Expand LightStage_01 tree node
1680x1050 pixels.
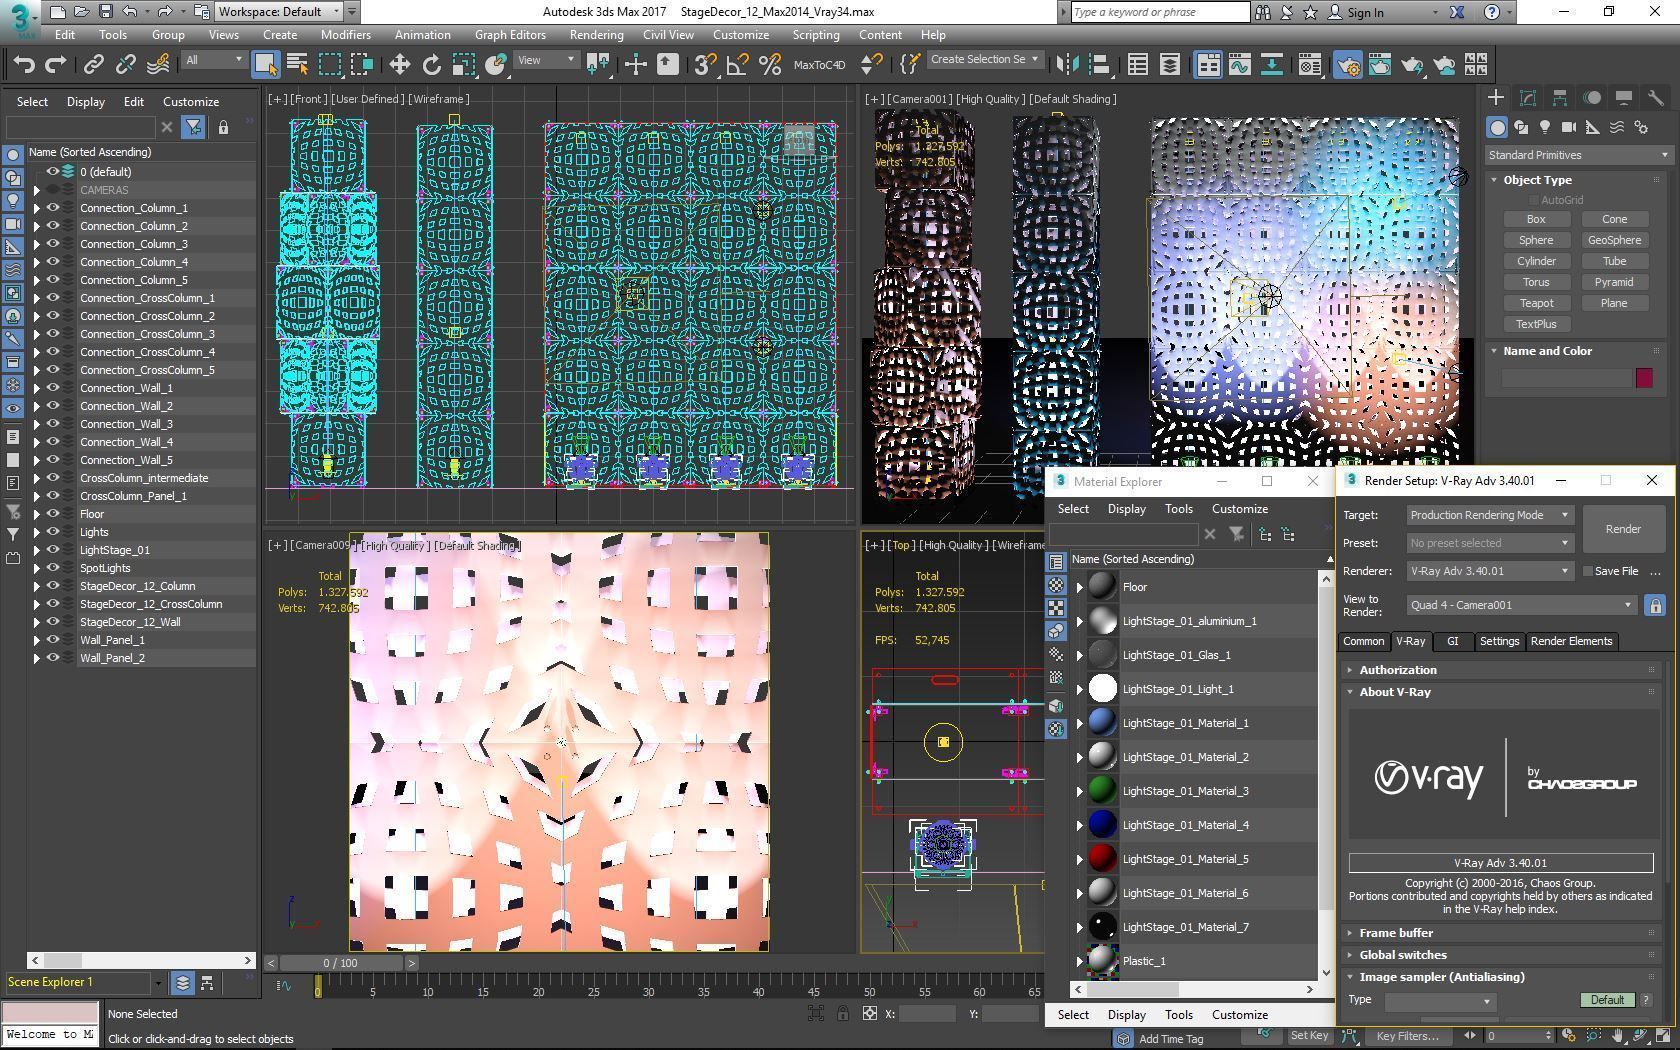(37, 550)
